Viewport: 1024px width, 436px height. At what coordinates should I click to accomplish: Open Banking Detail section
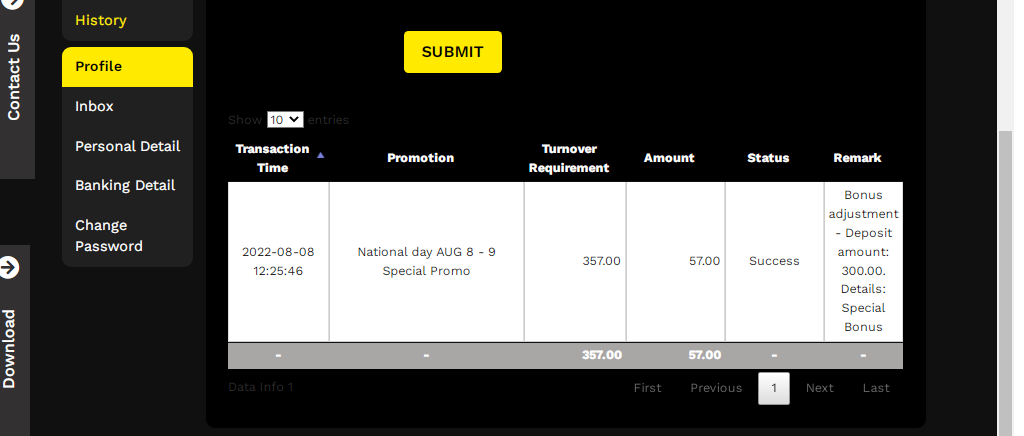point(125,185)
